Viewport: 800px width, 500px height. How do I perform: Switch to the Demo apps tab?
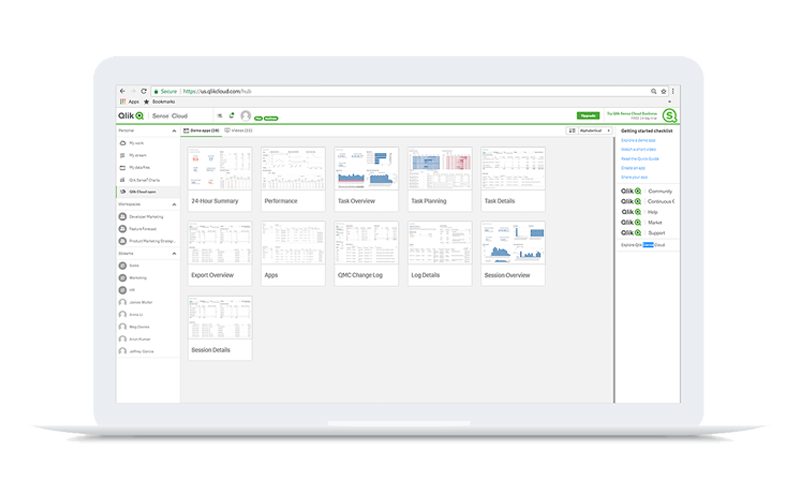click(x=202, y=131)
